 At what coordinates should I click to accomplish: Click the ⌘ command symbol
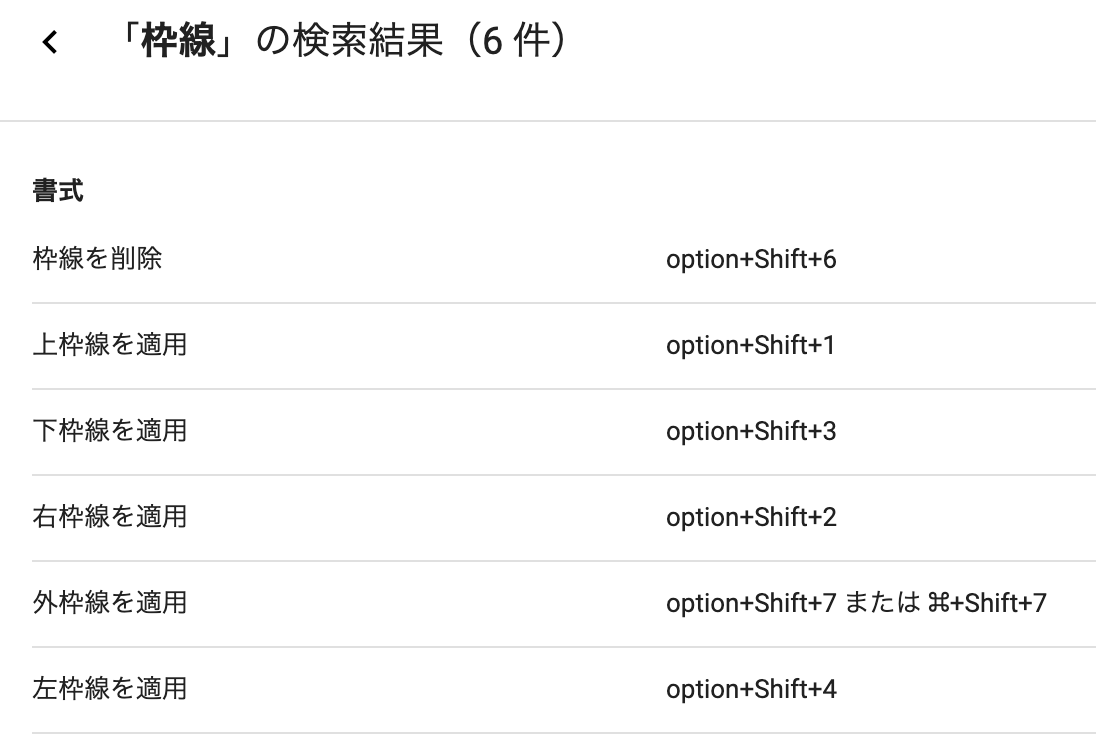point(938,603)
